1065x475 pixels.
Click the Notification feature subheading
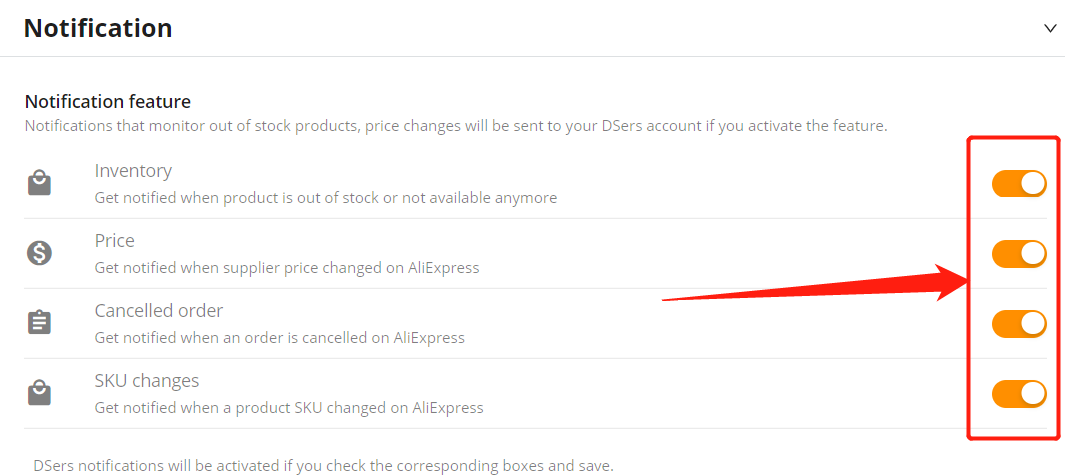tap(108, 102)
